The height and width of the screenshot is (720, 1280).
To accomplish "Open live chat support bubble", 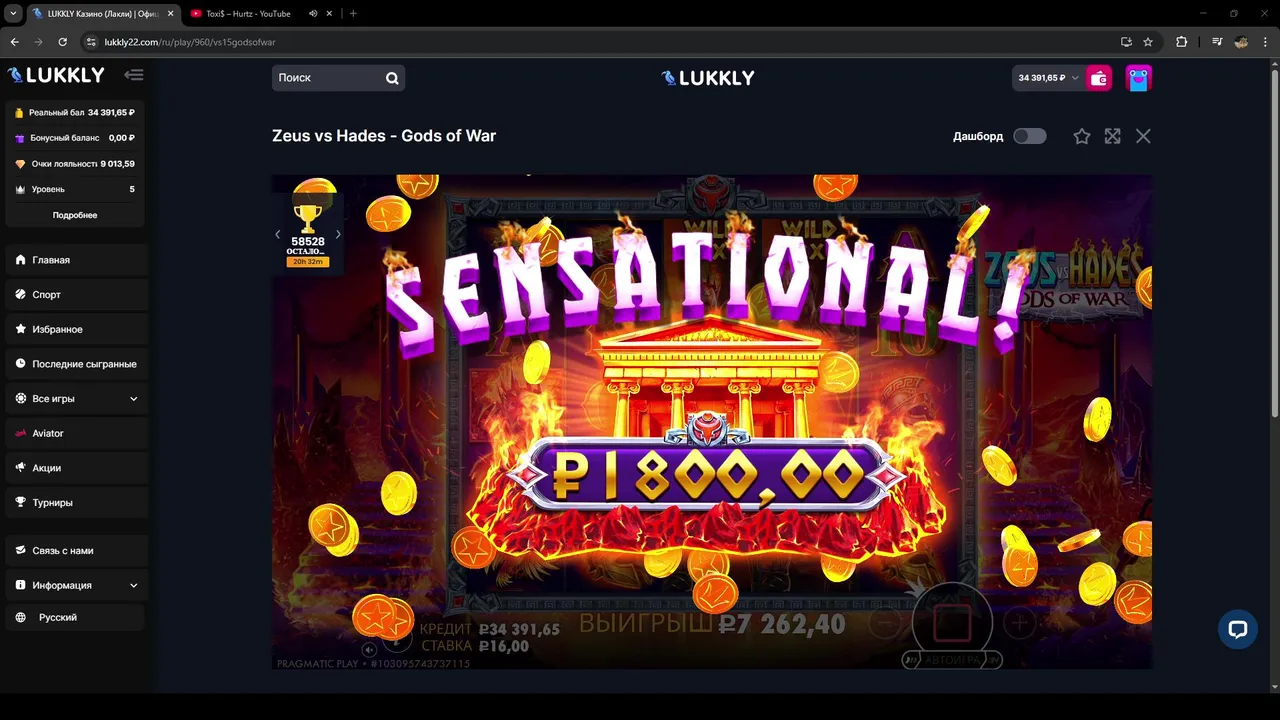I will click(x=1237, y=629).
